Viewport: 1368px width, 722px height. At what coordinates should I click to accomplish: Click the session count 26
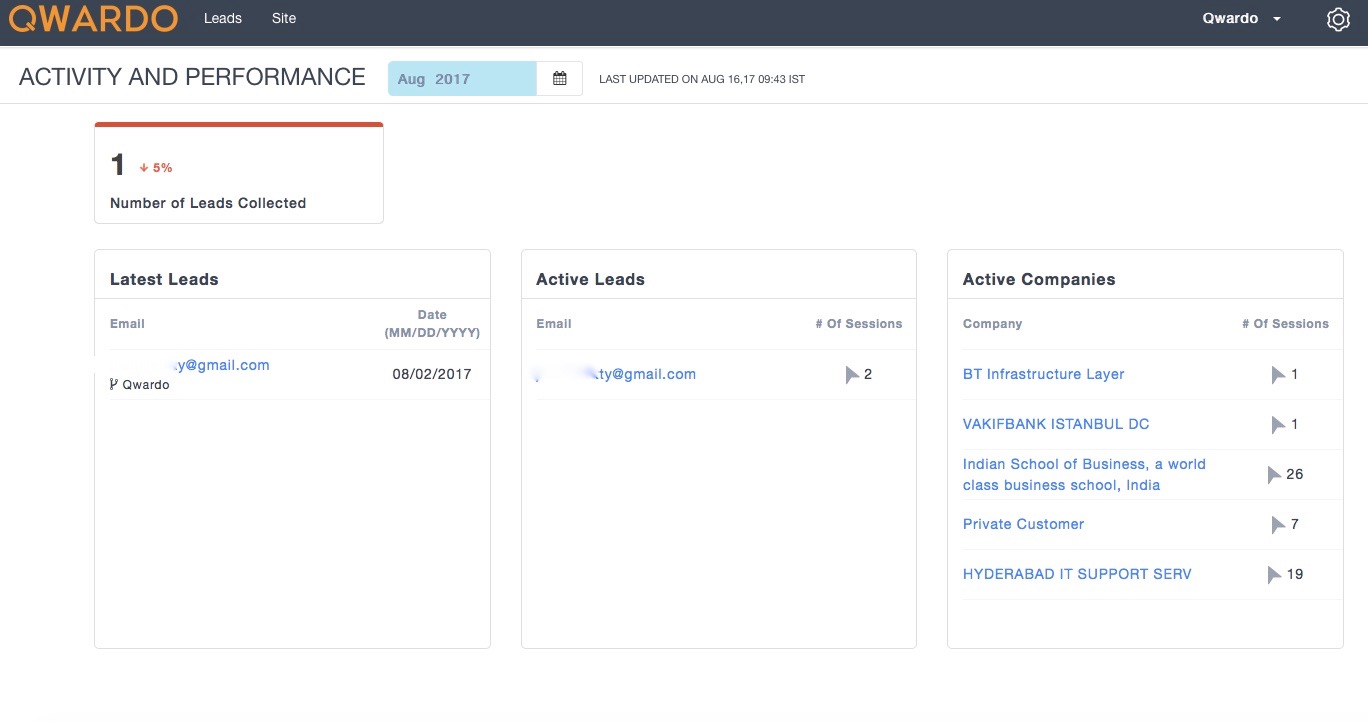coord(1295,474)
